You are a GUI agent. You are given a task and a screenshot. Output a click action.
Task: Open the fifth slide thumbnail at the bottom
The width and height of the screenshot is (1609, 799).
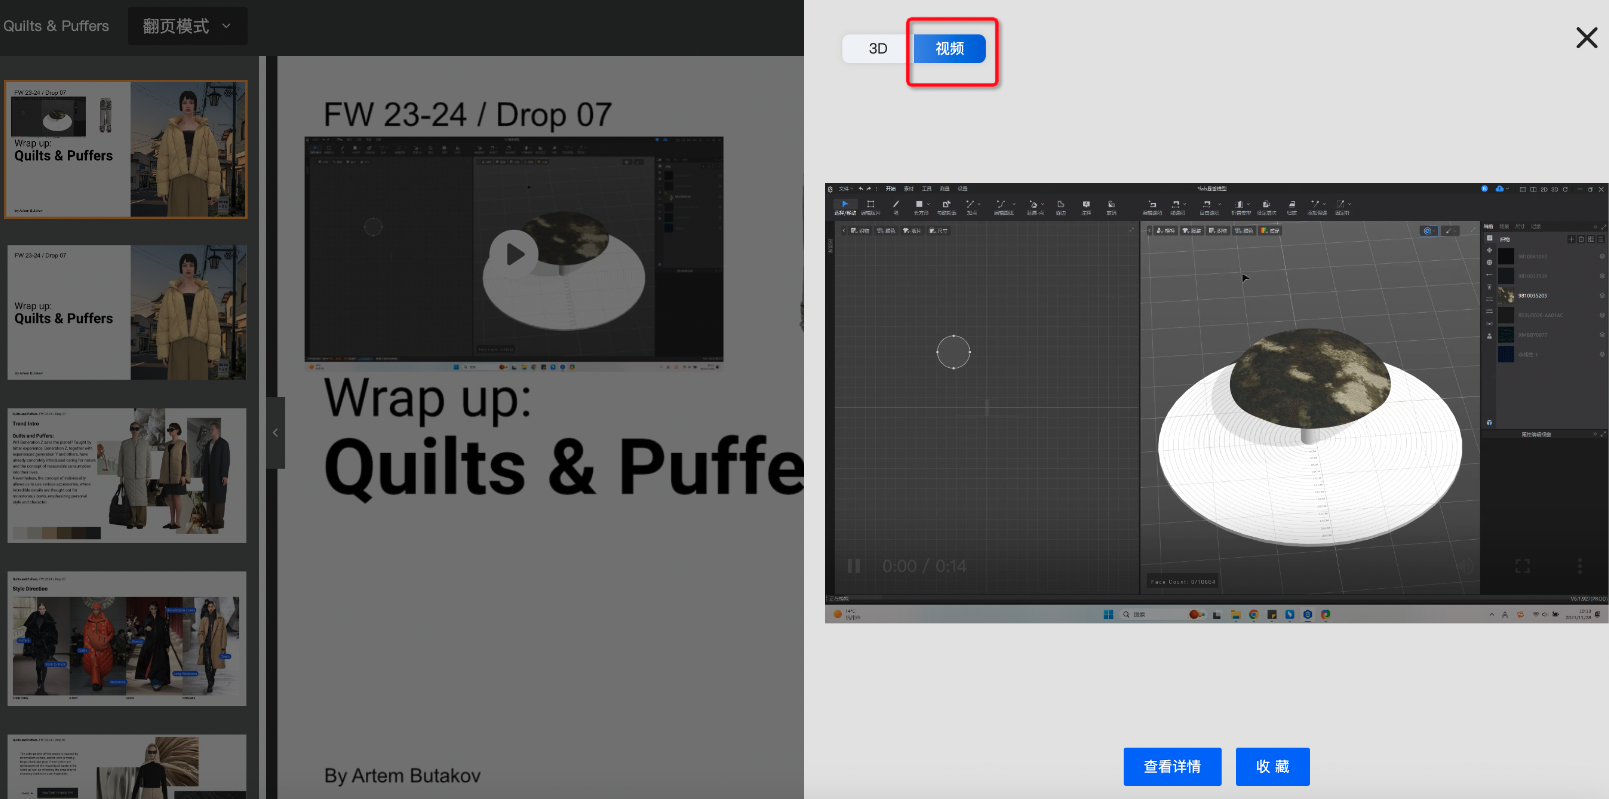pos(126,766)
